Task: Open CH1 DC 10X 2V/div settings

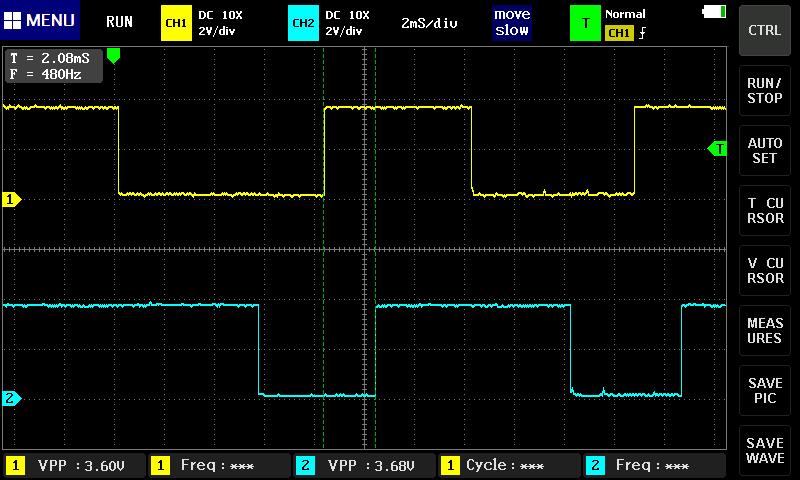Action: click(x=220, y=23)
